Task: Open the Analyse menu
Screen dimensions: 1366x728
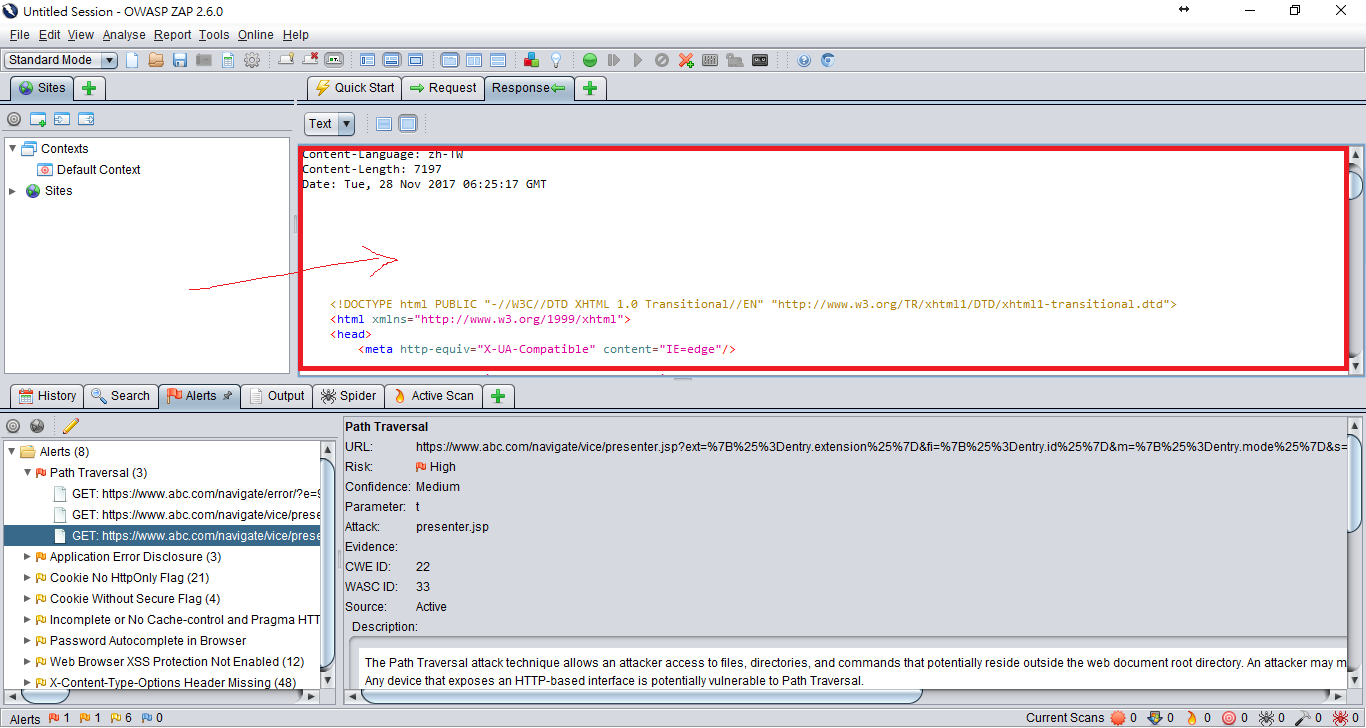Action: [124, 34]
